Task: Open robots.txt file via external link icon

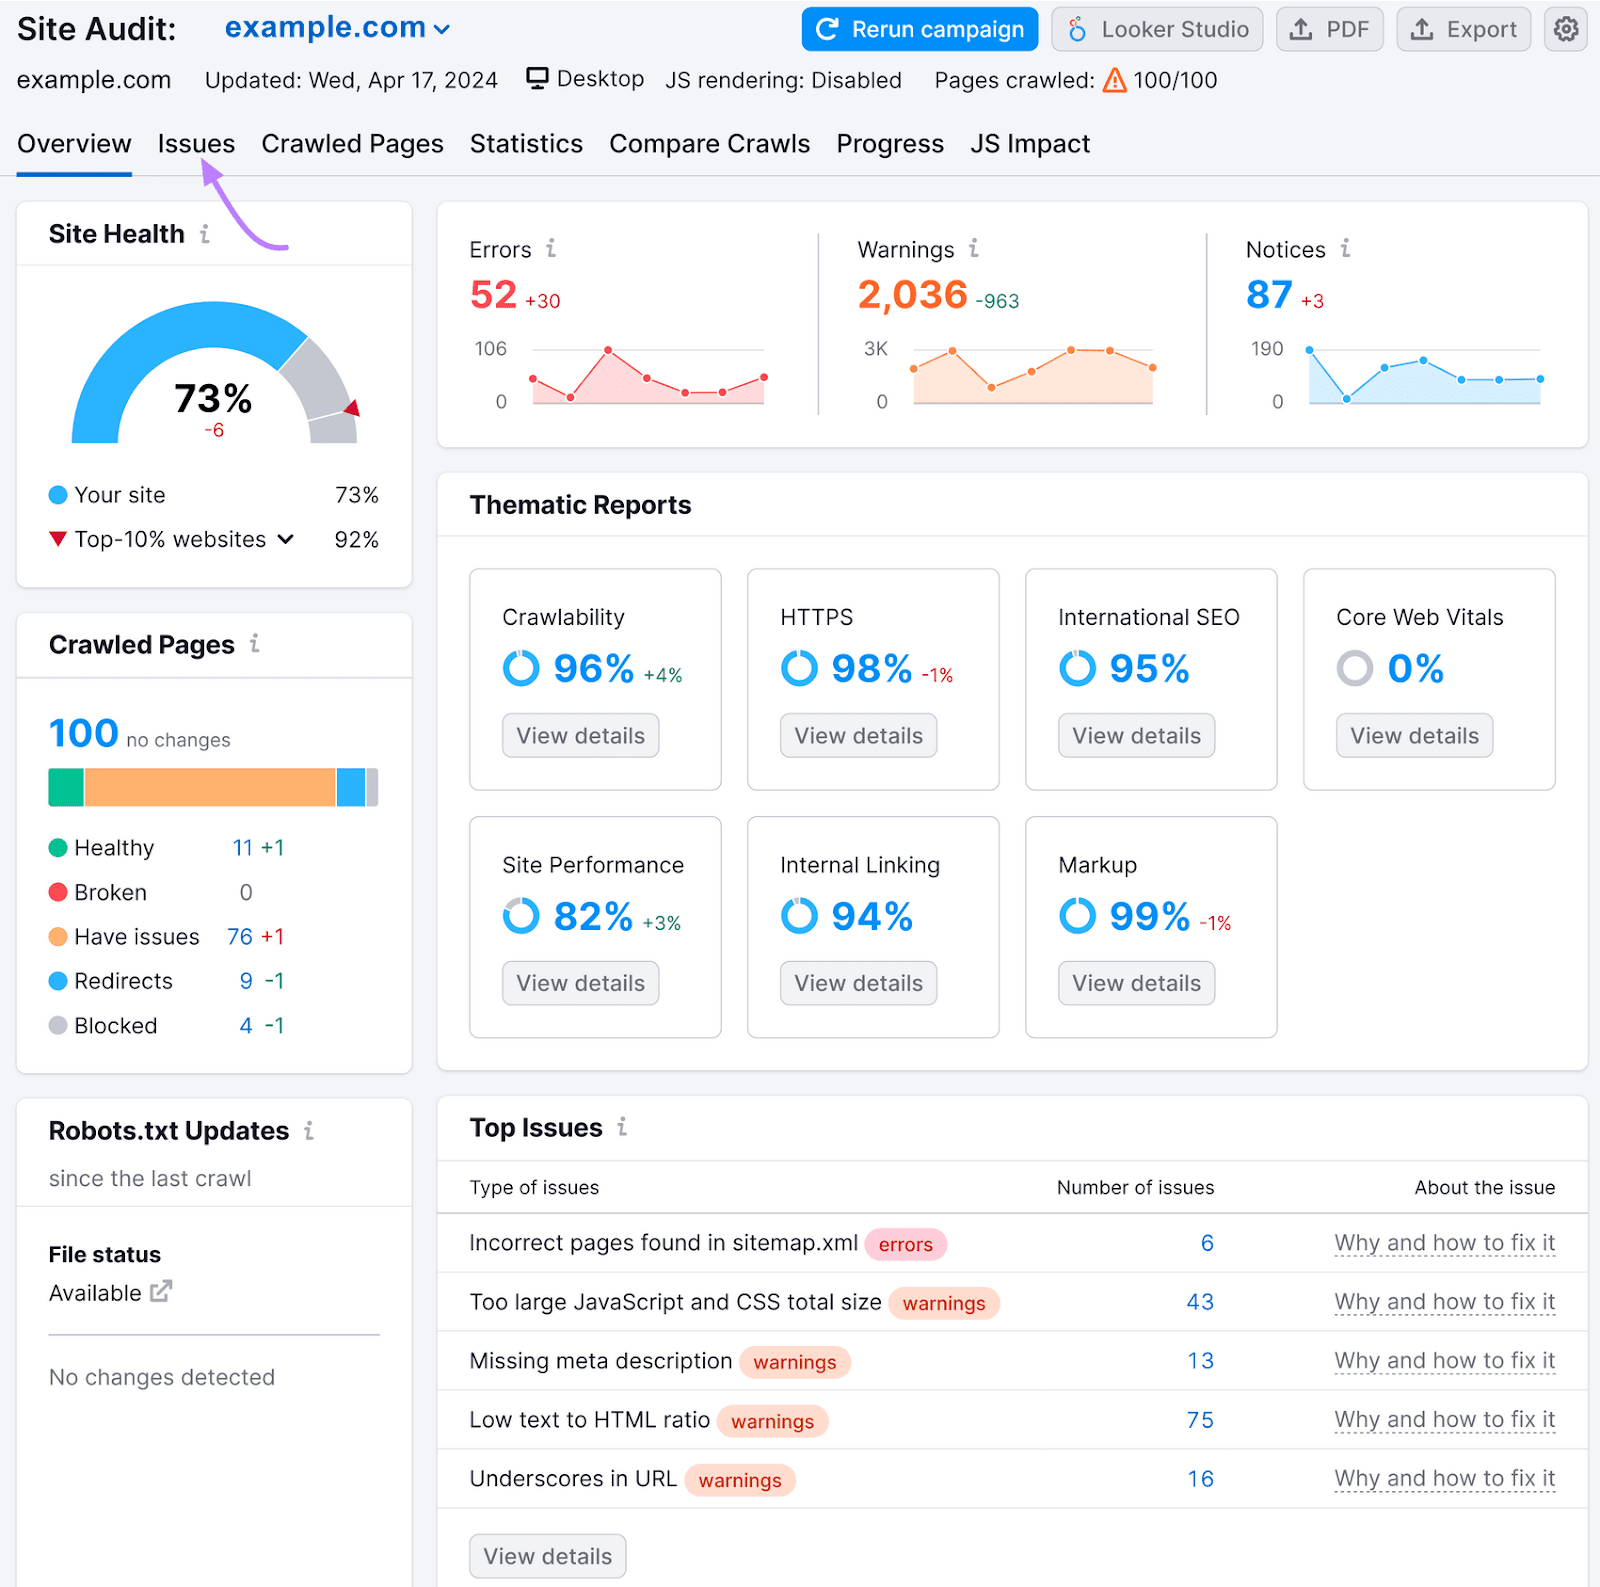Action: pyautogui.click(x=161, y=1292)
